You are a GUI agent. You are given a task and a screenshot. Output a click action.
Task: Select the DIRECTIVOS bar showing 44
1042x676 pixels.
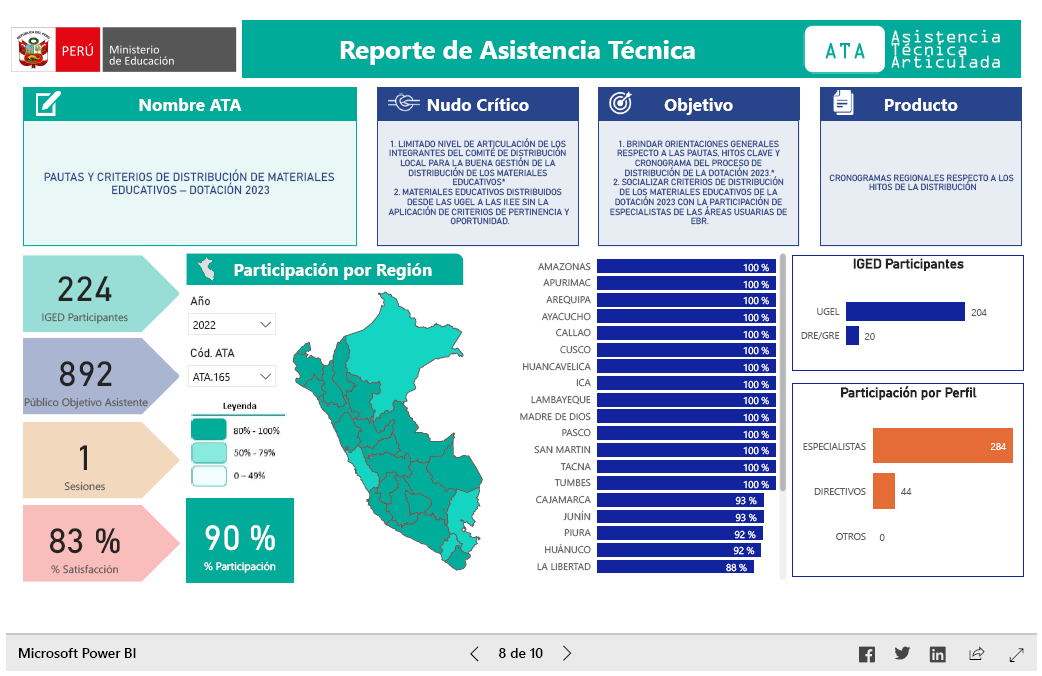[884, 491]
